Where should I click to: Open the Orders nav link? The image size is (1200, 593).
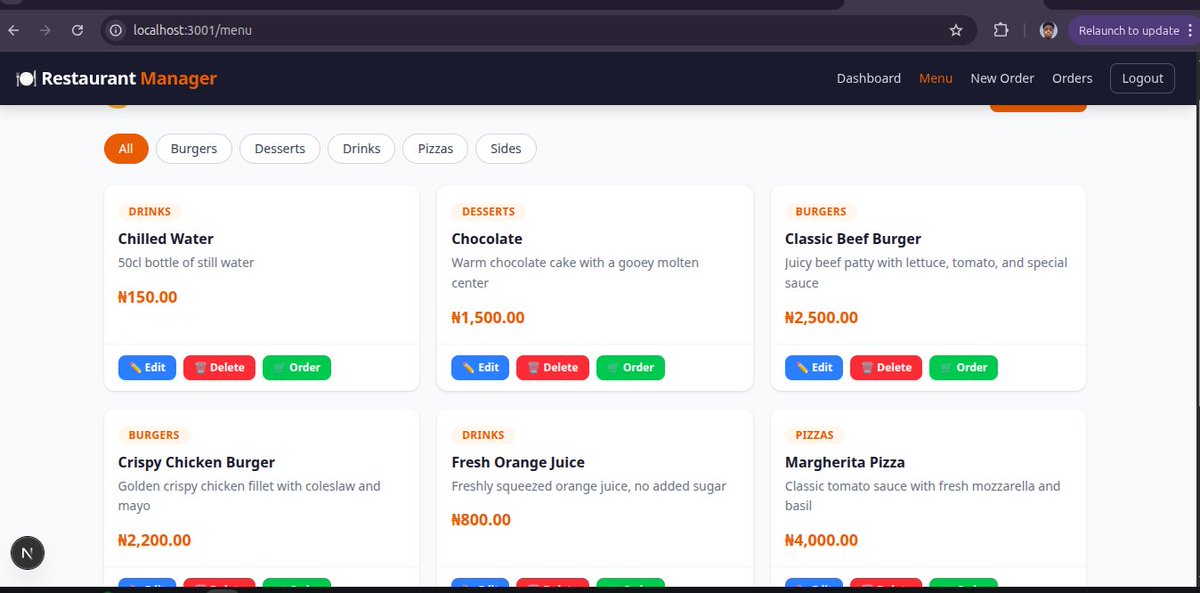point(1072,78)
